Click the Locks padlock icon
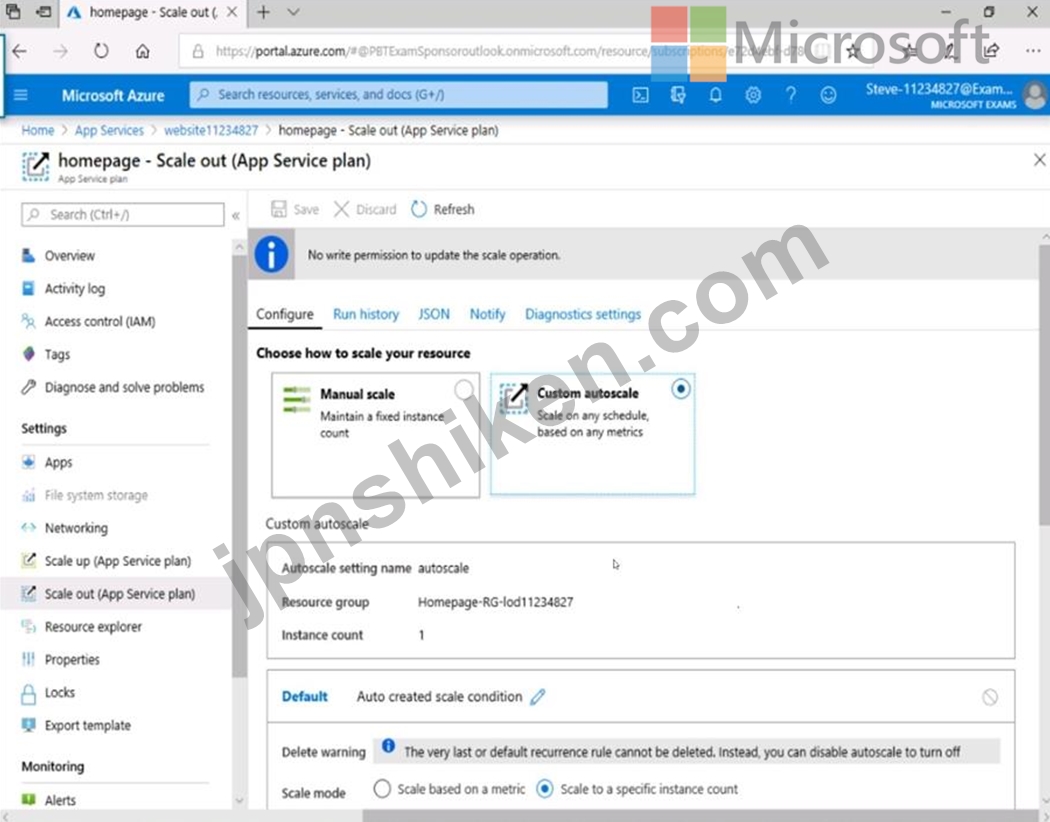Screen dimensions: 1050x822 28,693
